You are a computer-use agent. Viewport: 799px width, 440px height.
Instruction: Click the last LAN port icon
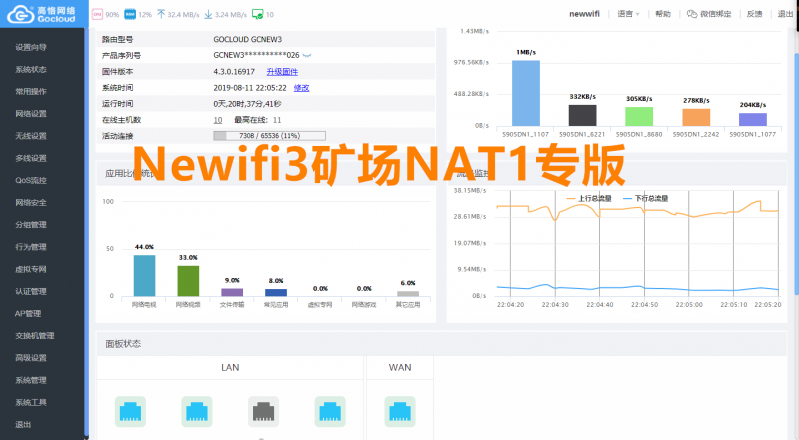(330, 411)
